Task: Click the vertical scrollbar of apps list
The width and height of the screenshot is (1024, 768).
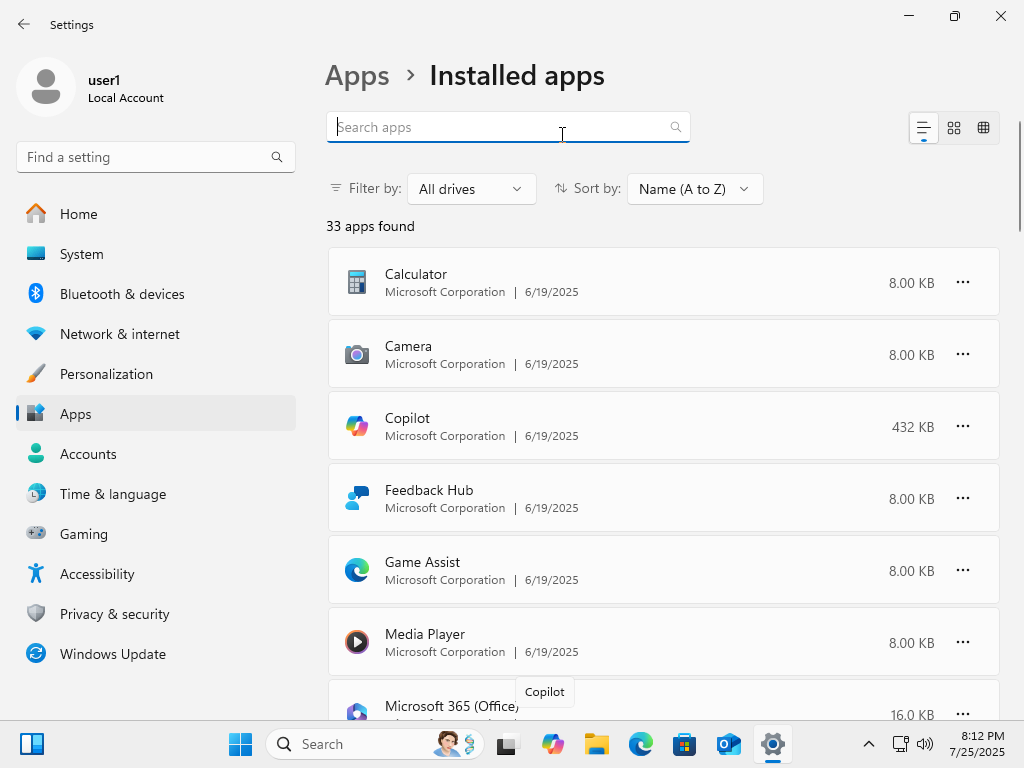Action: 1020,176
